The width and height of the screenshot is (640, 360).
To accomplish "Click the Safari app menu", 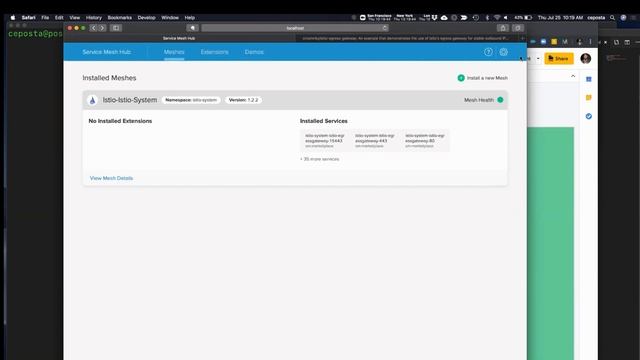I will pyautogui.click(x=28, y=18).
